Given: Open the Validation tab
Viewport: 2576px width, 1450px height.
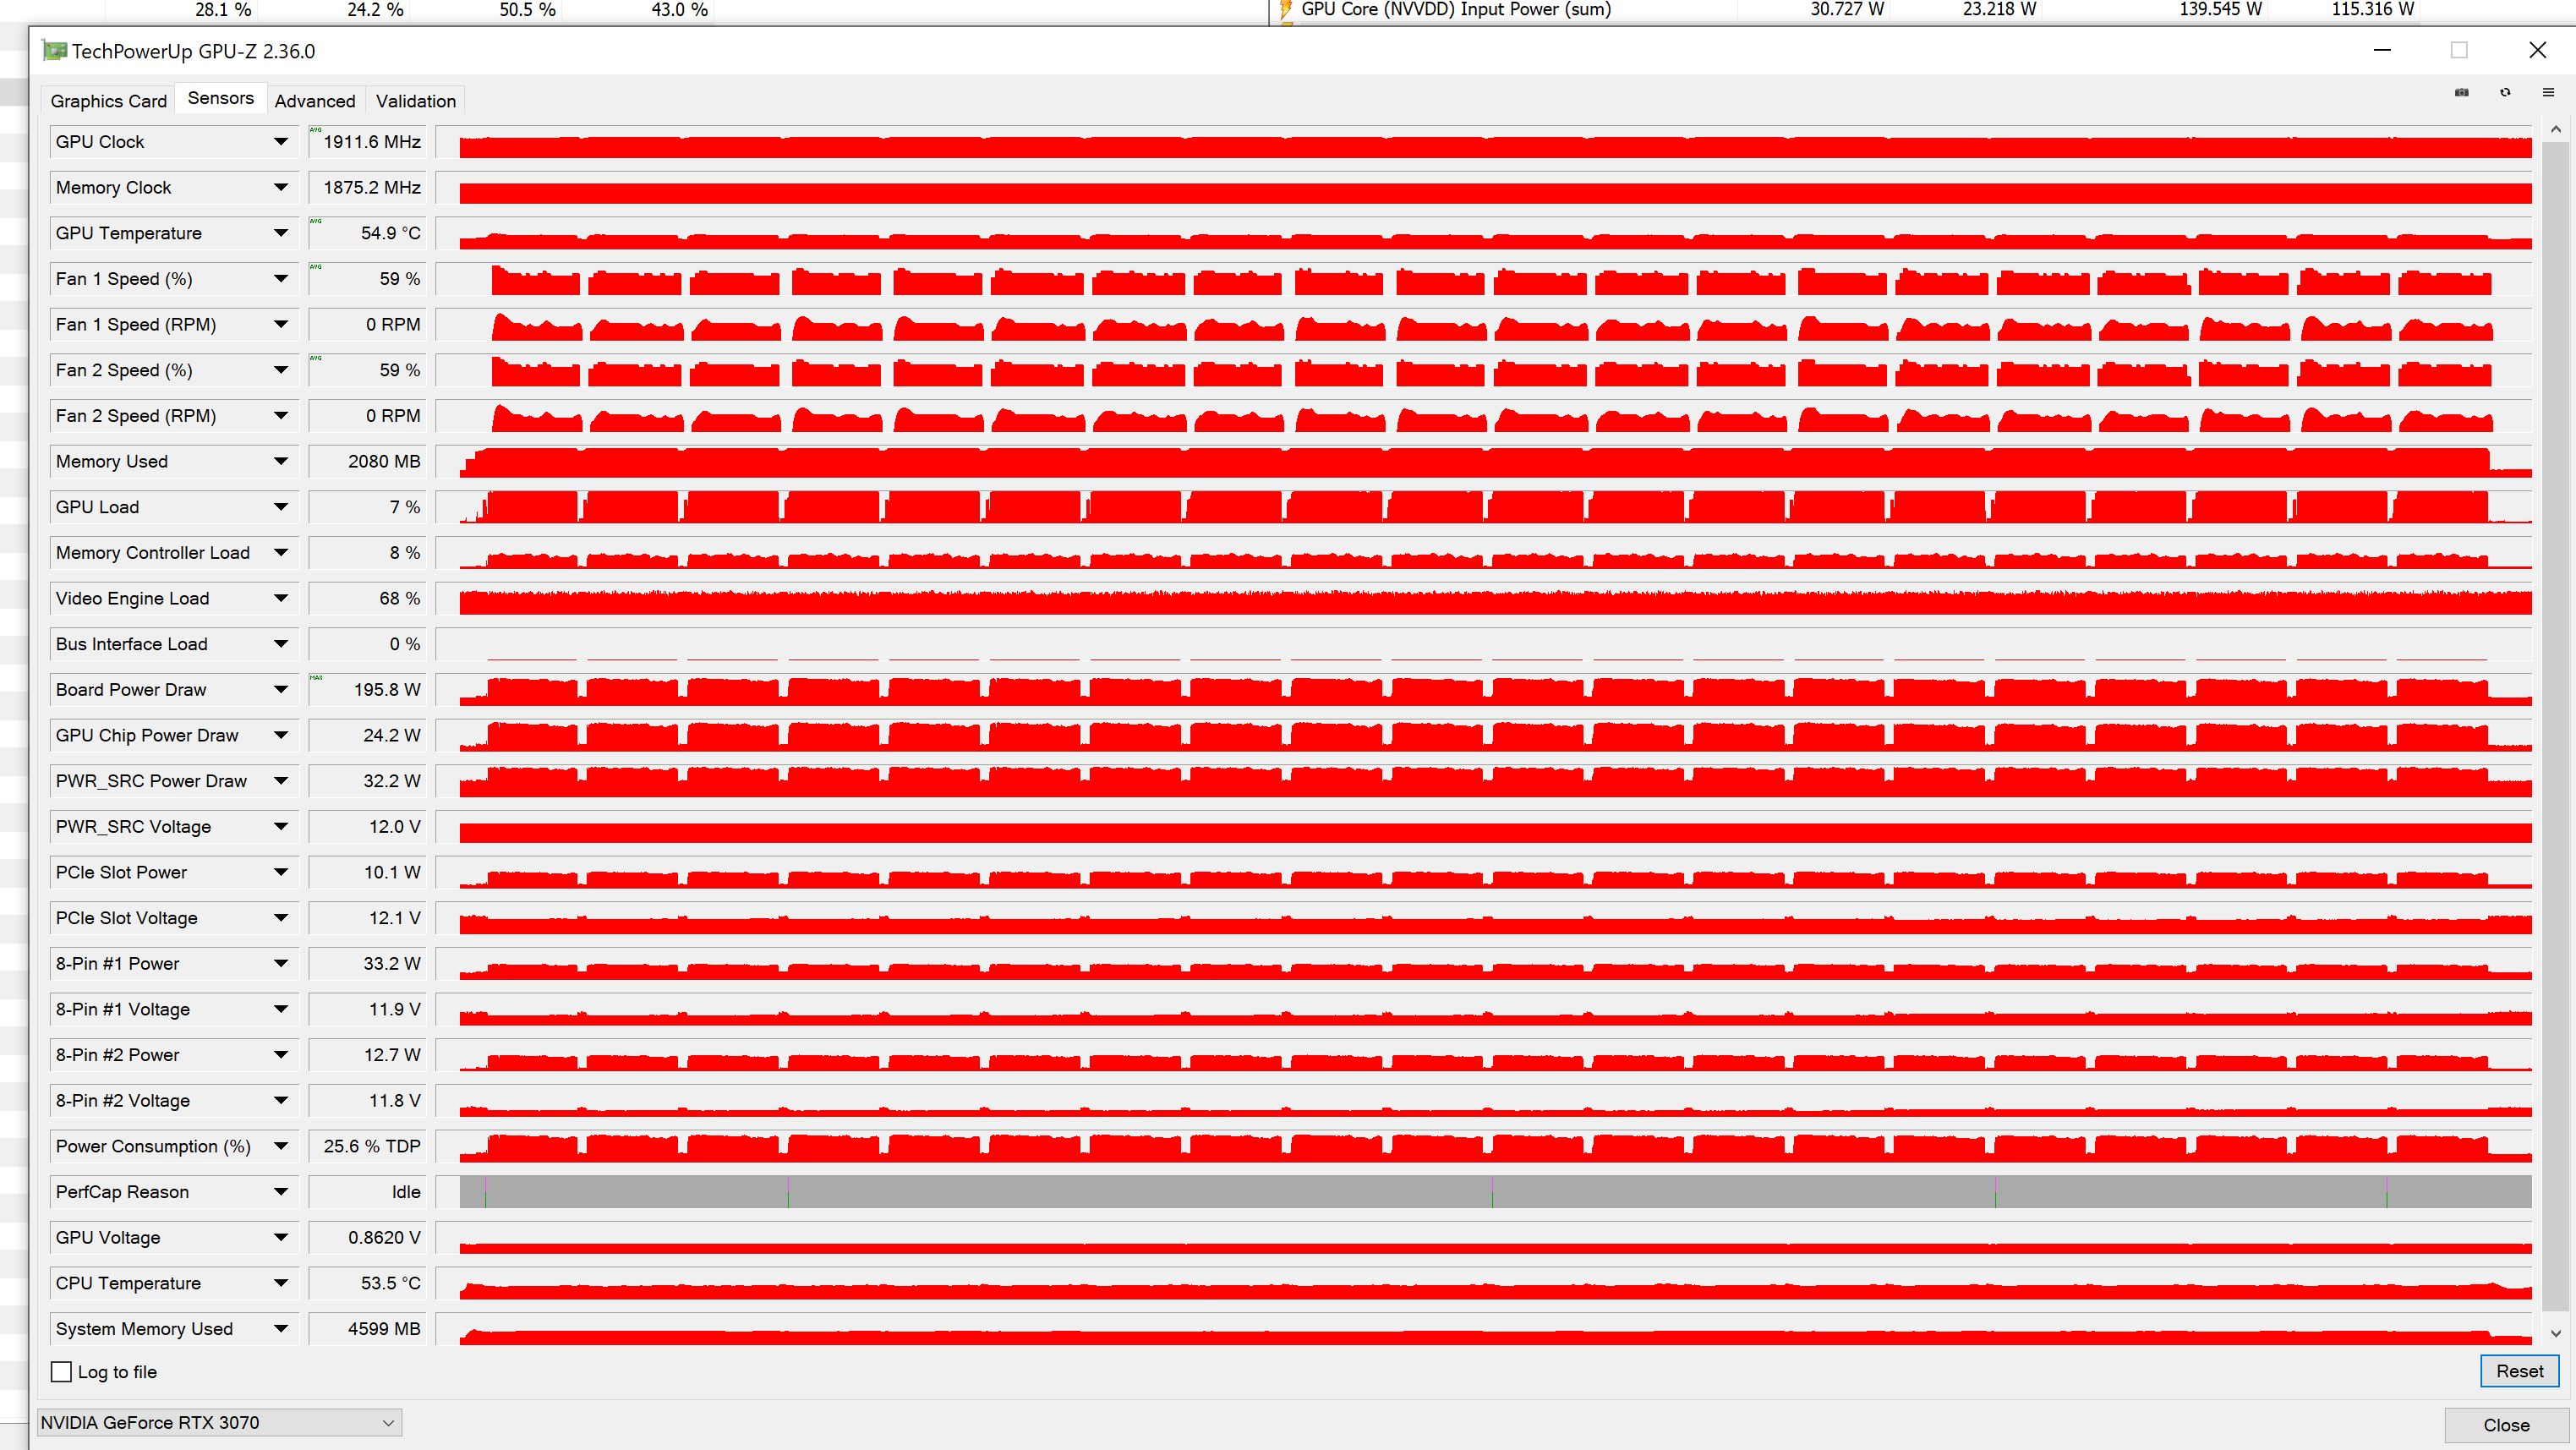Looking at the screenshot, I should pos(415,101).
